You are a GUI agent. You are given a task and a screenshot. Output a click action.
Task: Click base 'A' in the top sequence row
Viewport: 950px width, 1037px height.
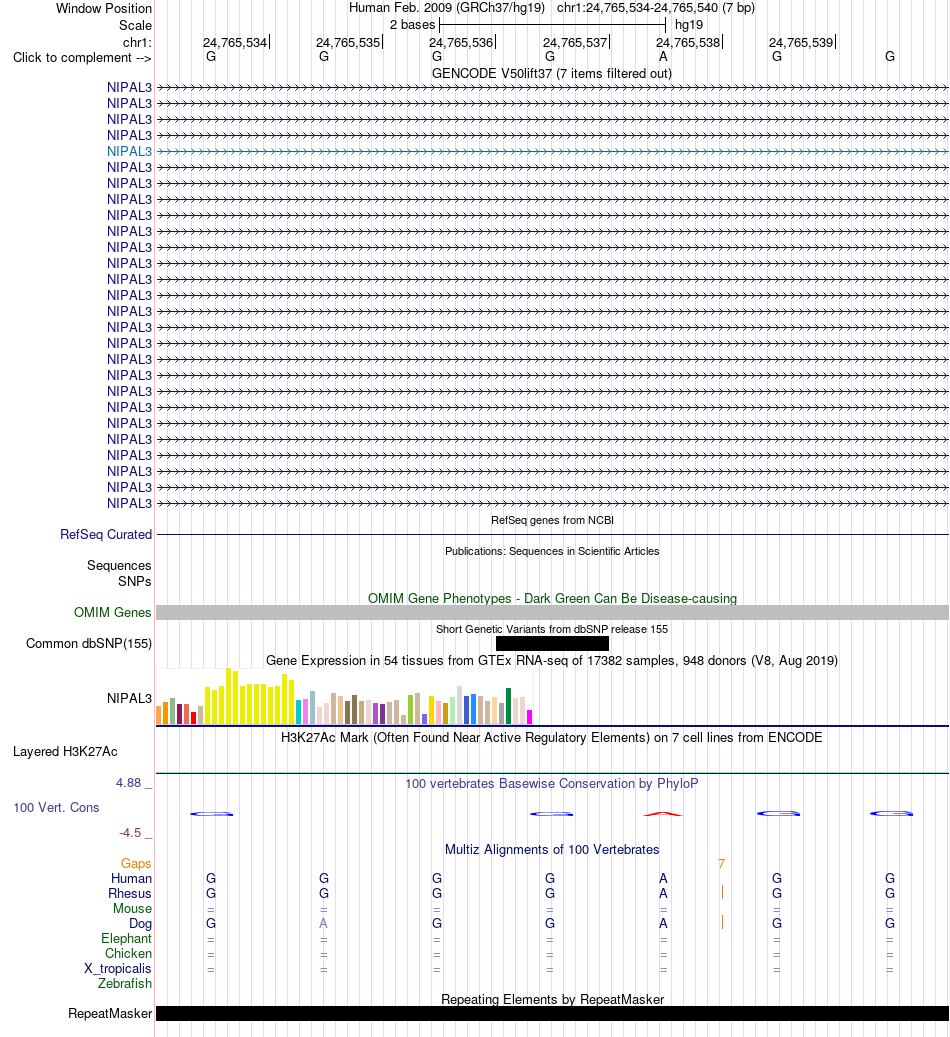pyautogui.click(x=663, y=56)
